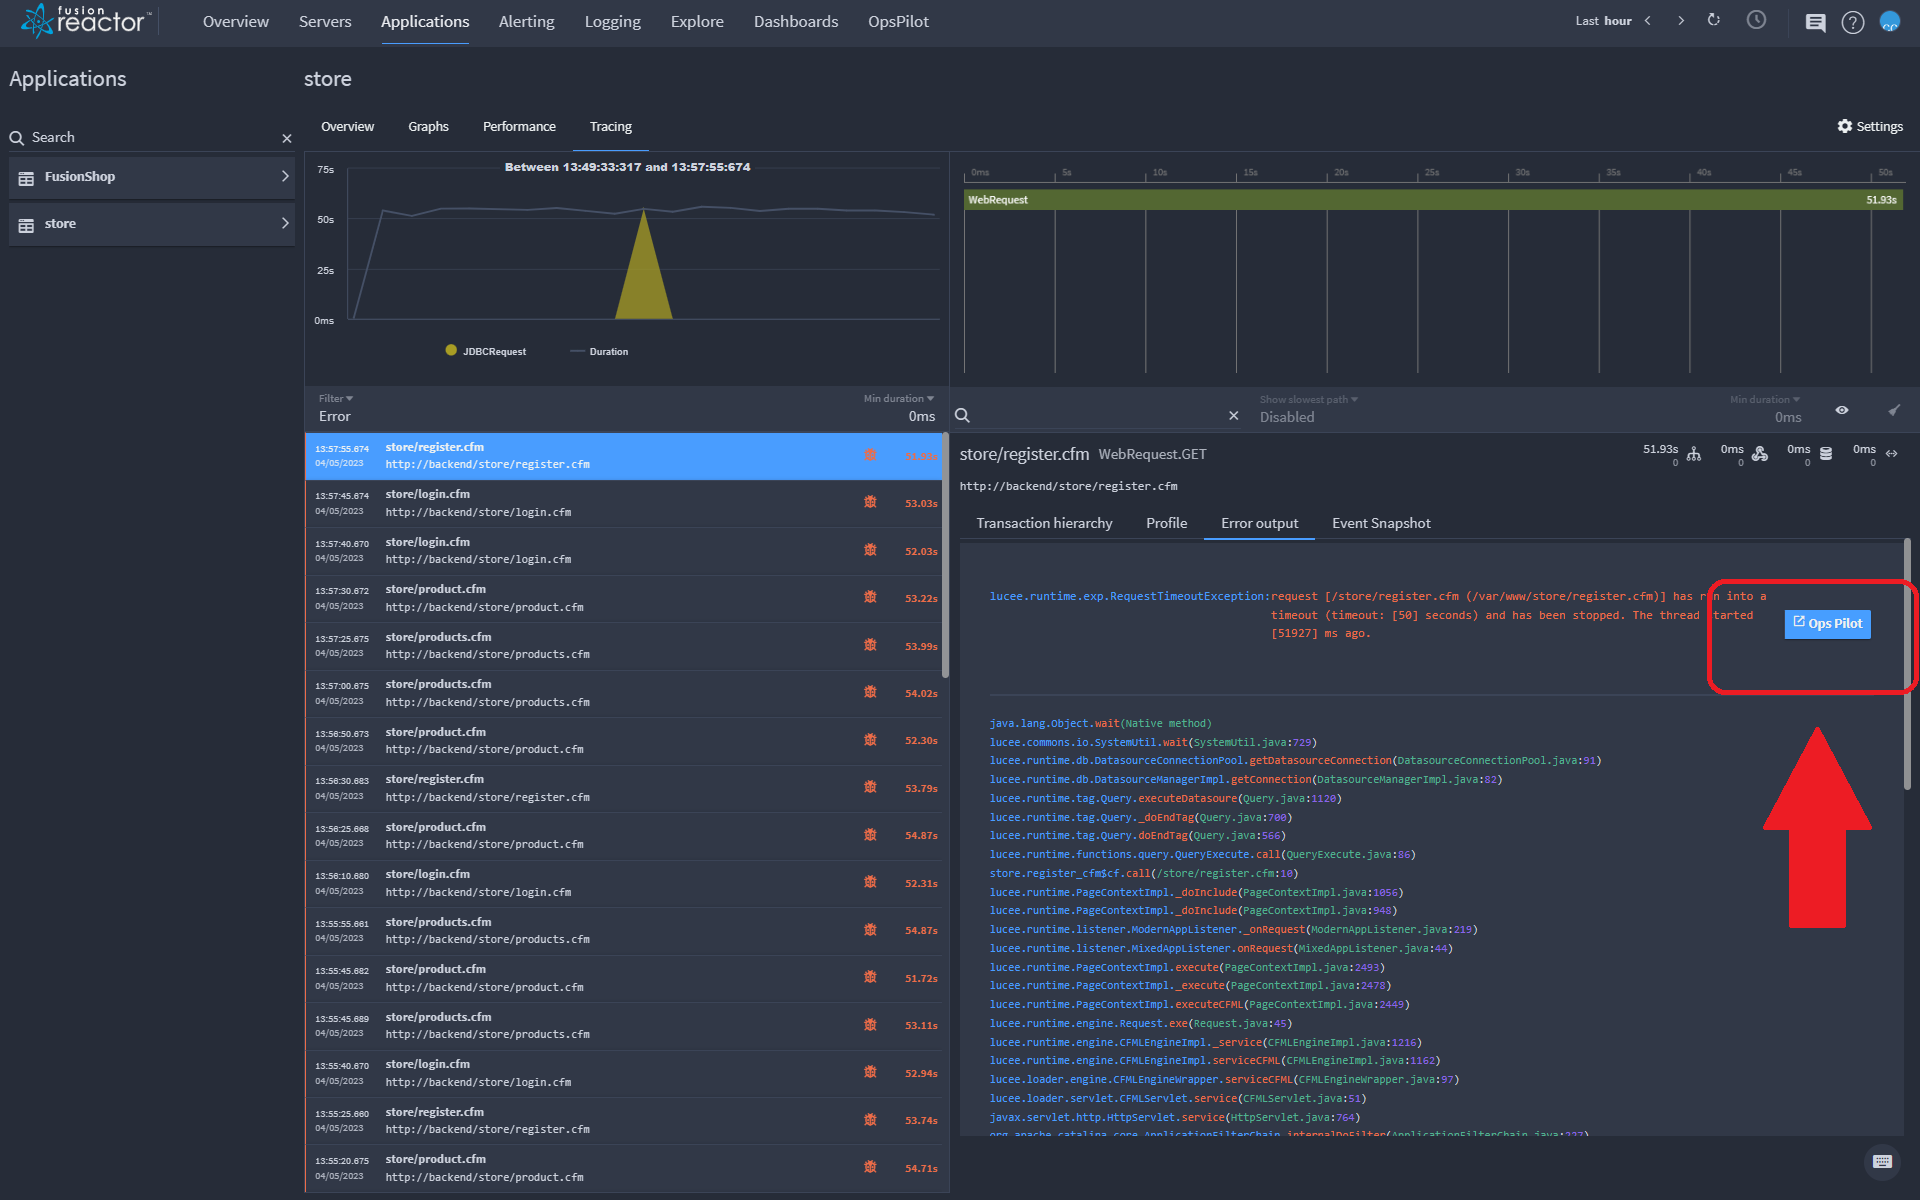1920x1200 pixels.
Task: Click the FusionReactor logo
Action: [87, 20]
